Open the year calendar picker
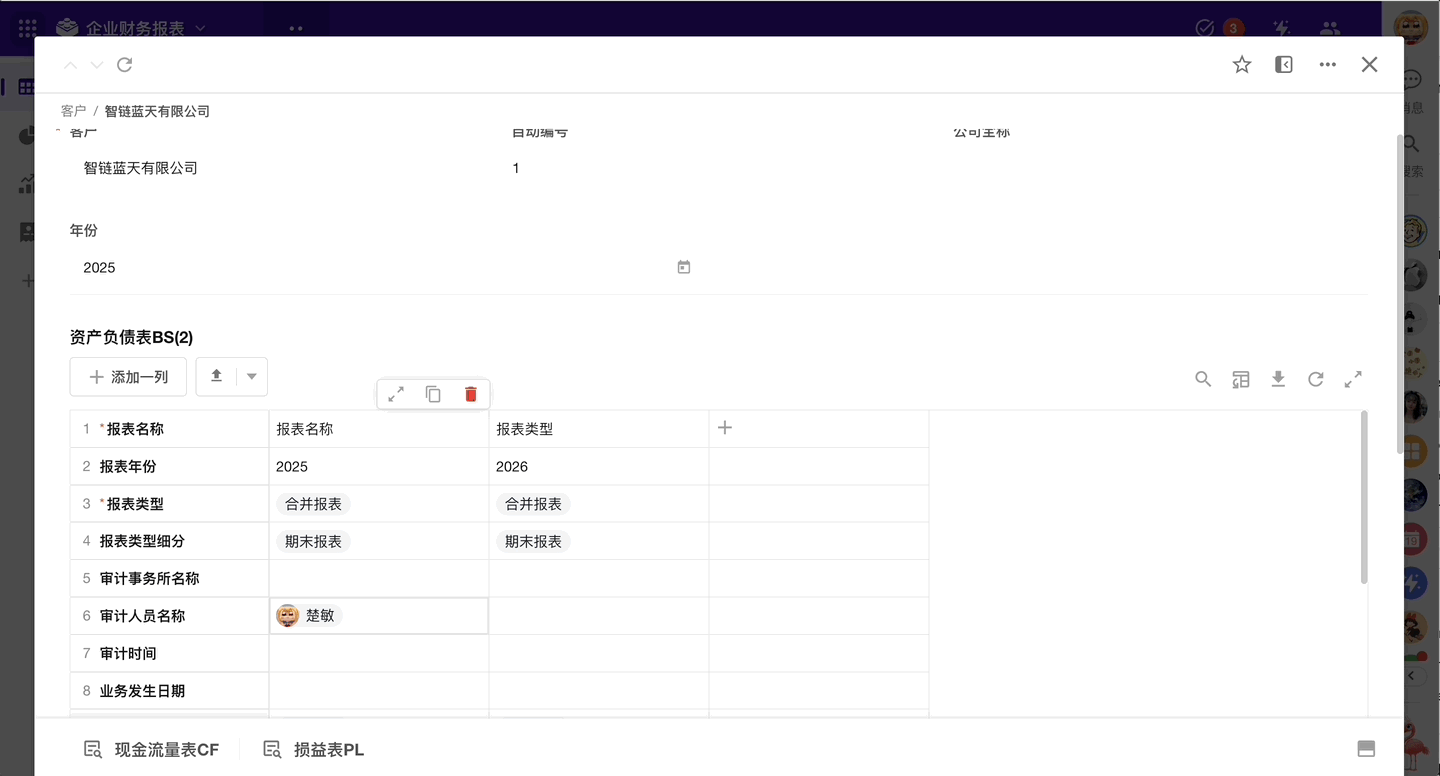 [684, 267]
